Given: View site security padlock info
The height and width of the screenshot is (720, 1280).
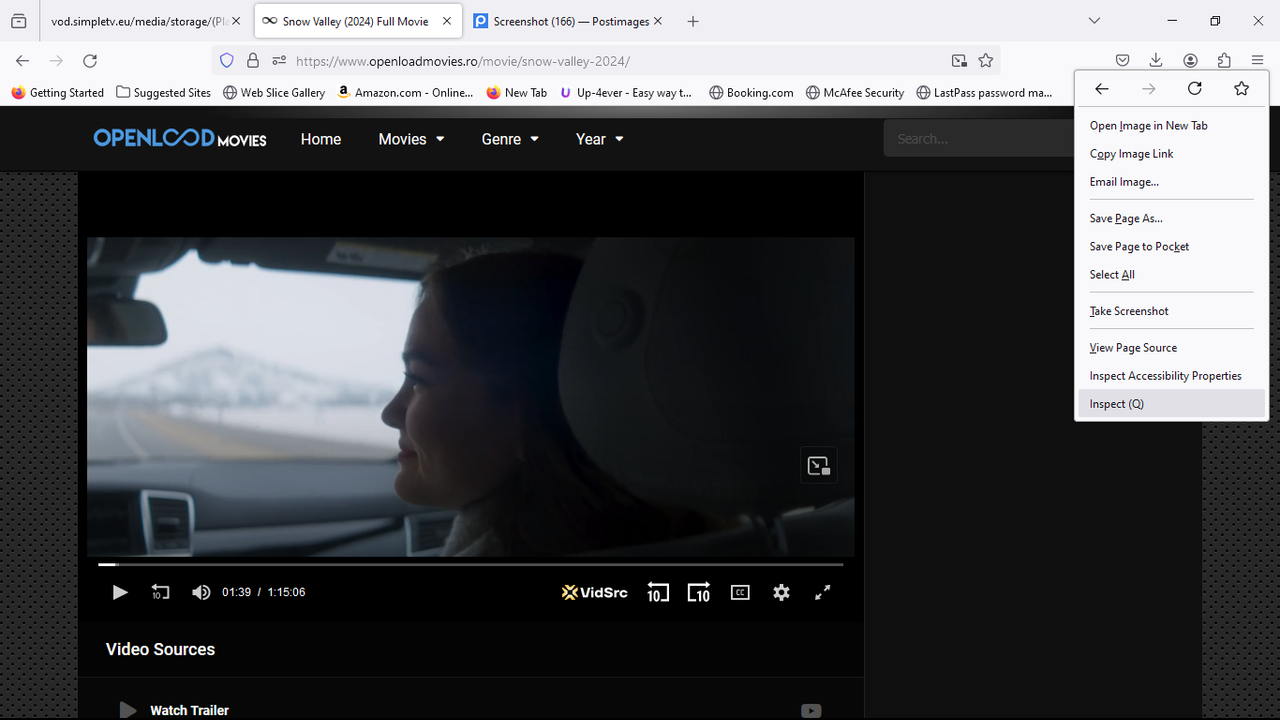Looking at the screenshot, I should [x=253, y=61].
